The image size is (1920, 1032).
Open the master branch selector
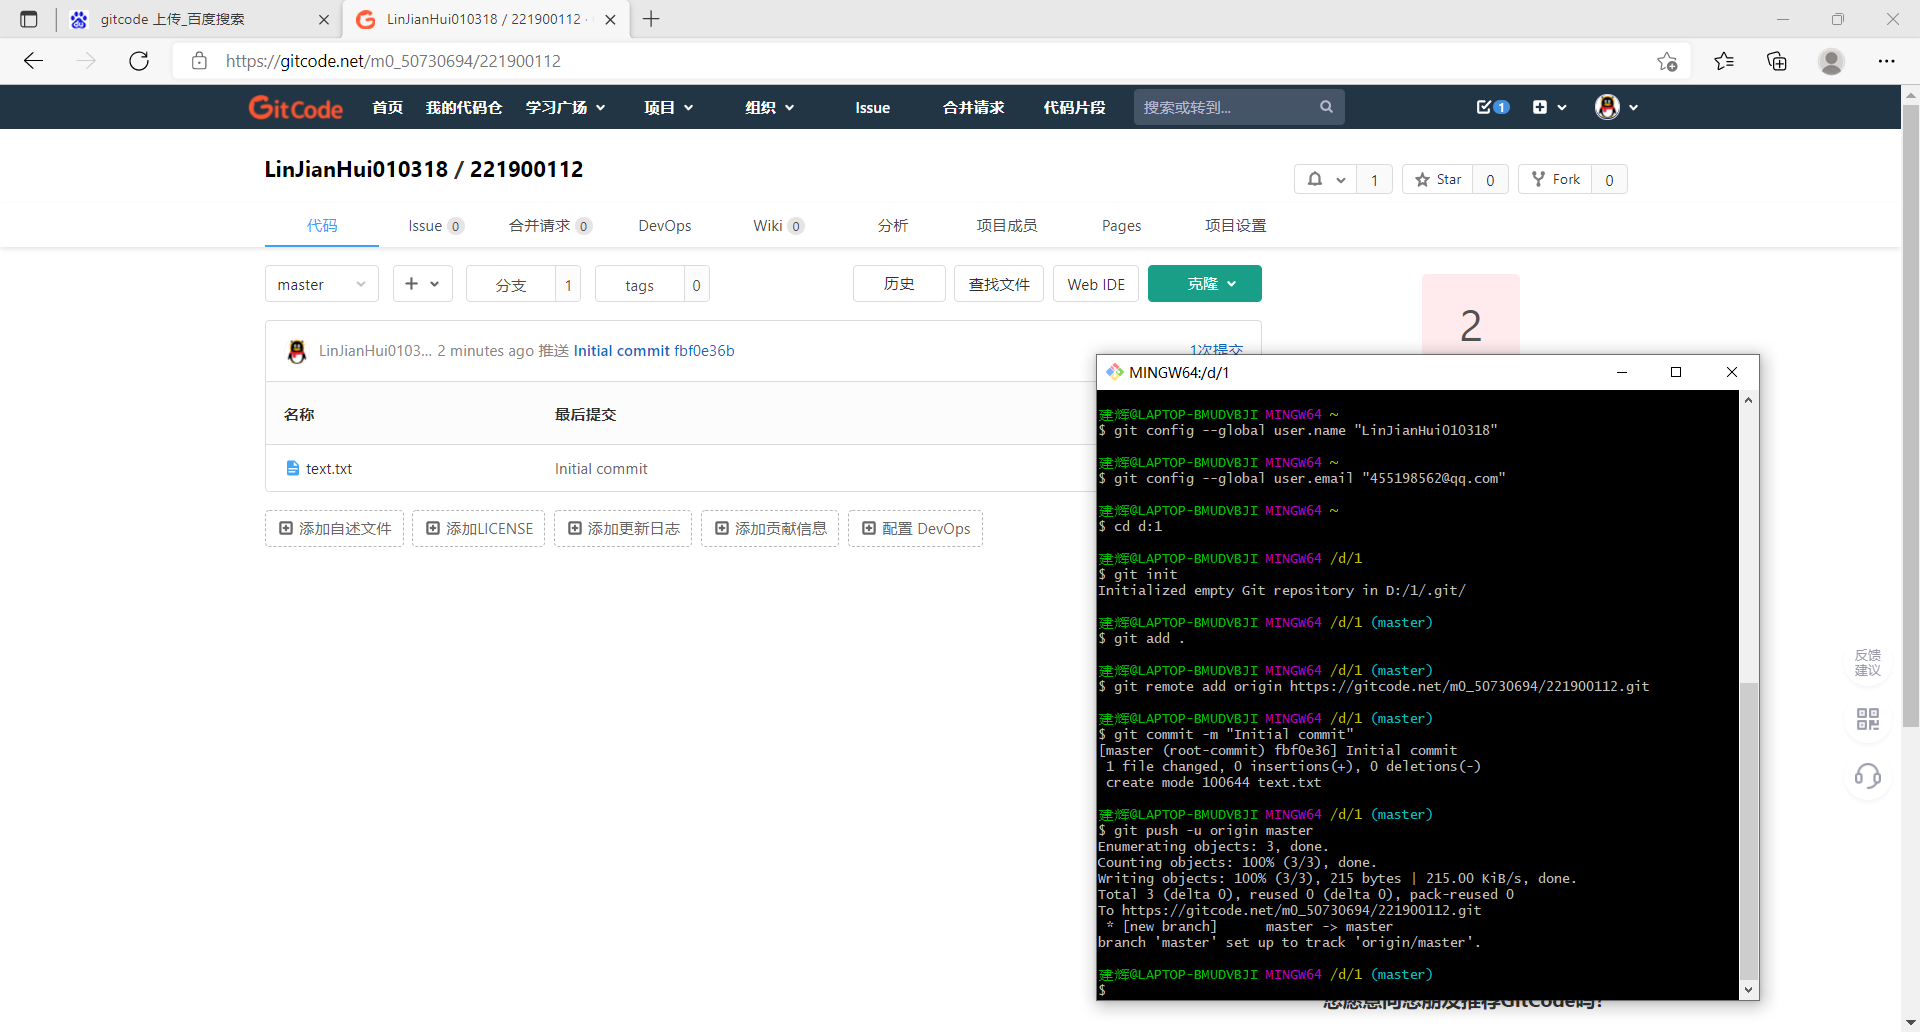point(321,284)
